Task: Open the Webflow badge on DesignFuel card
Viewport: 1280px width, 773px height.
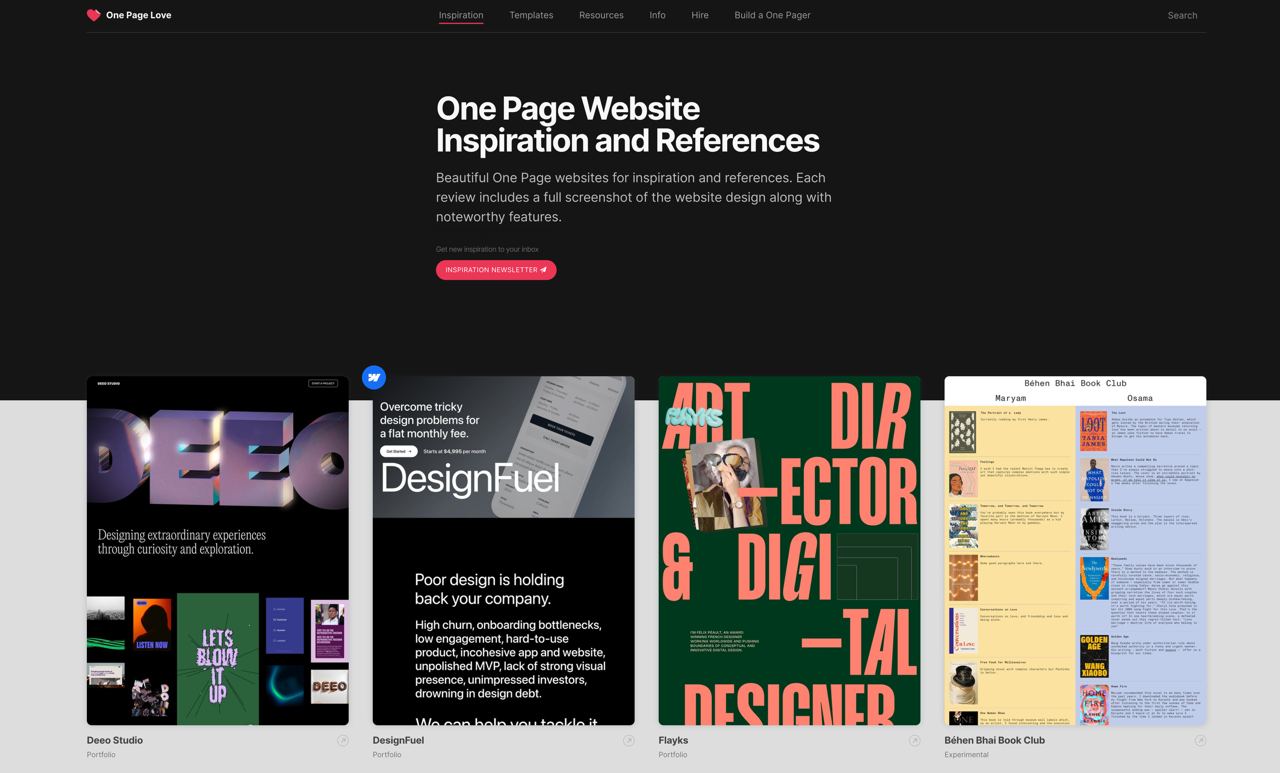Action: [374, 377]
